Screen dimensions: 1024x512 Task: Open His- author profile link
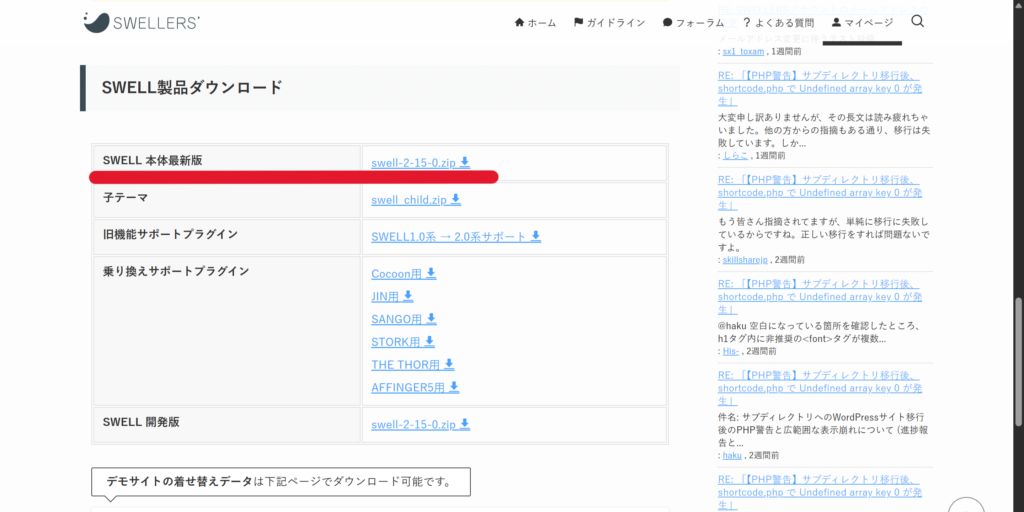(731, 351)
